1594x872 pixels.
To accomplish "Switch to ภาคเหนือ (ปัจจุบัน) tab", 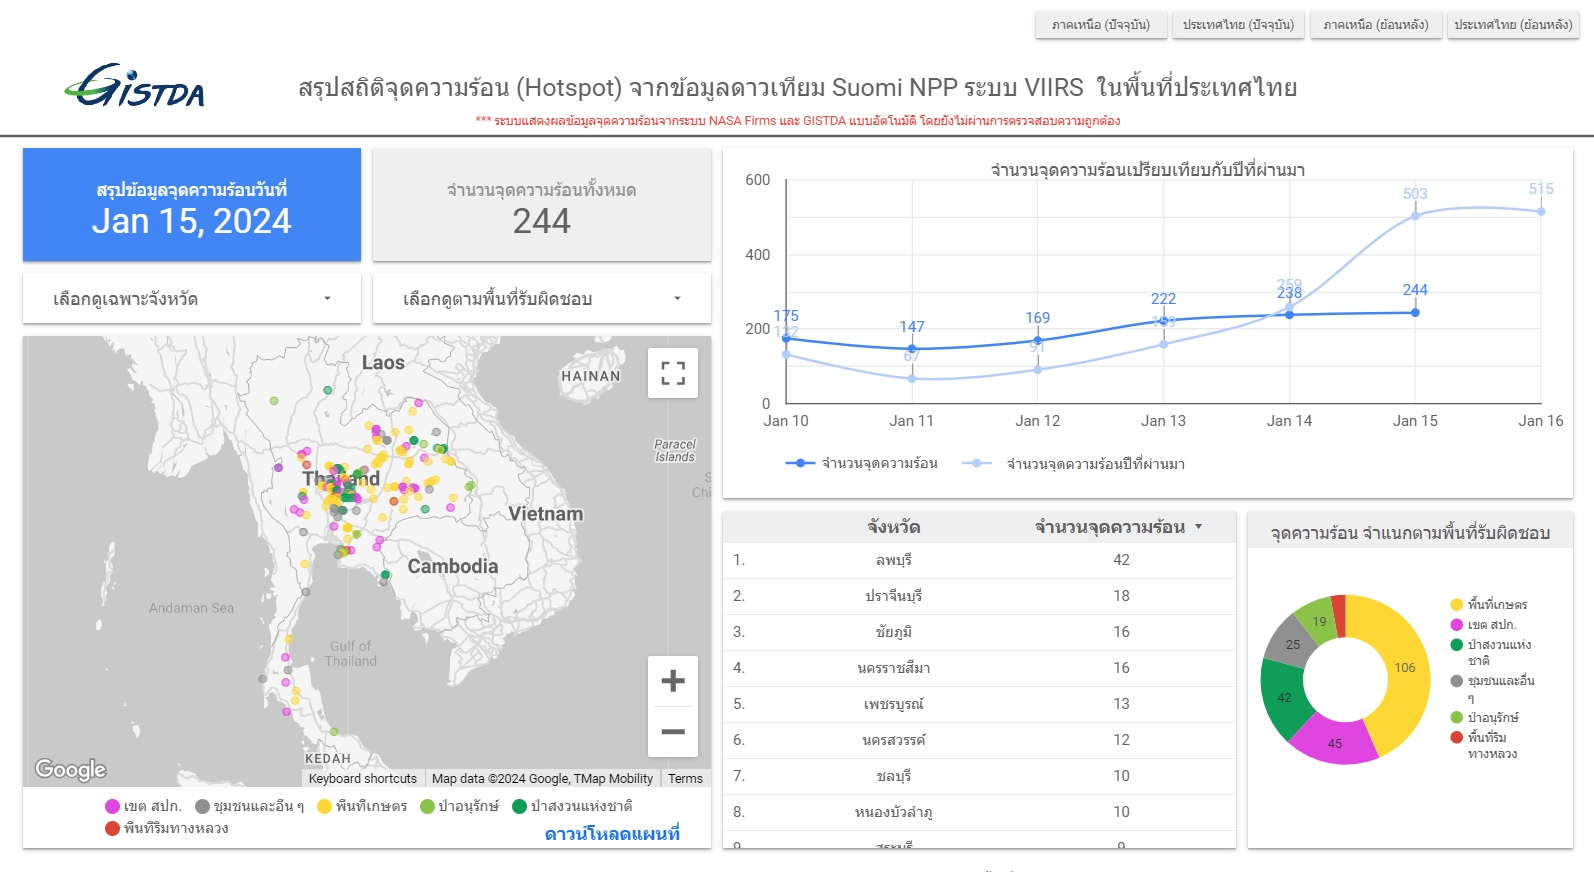I will point(1100,25).
